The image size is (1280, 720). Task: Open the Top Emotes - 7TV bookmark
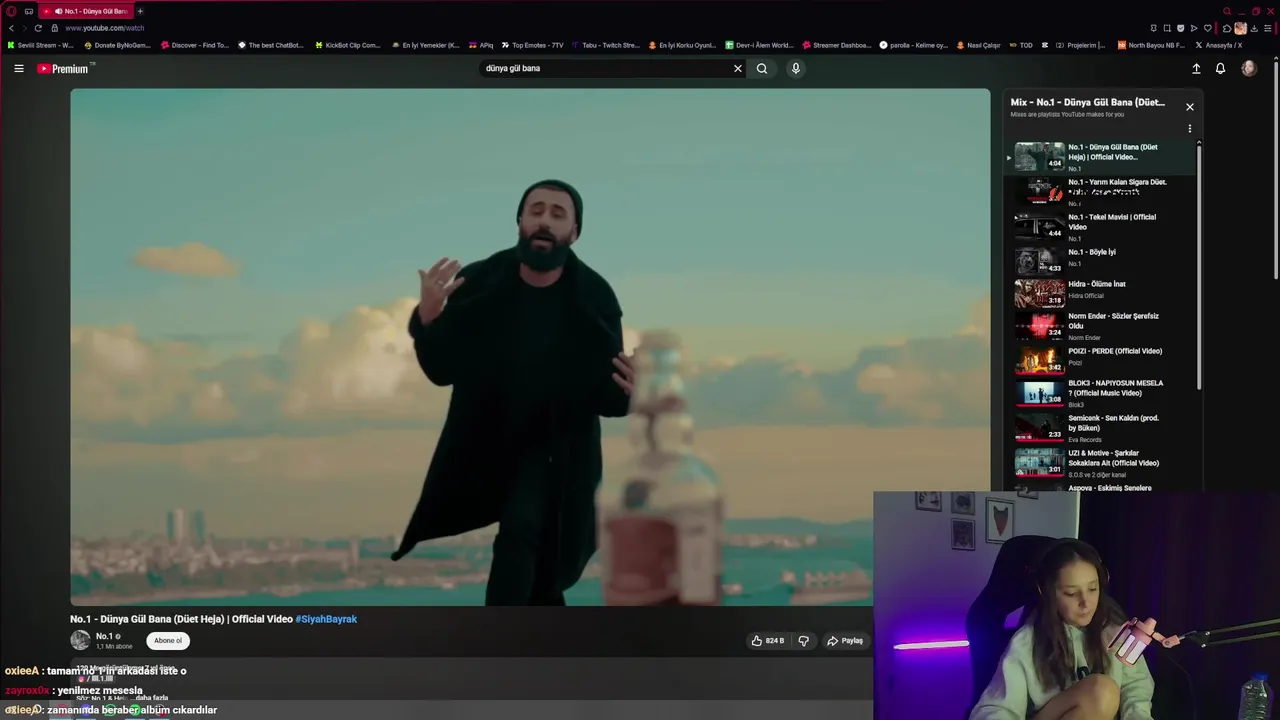[x=533, y=45]
